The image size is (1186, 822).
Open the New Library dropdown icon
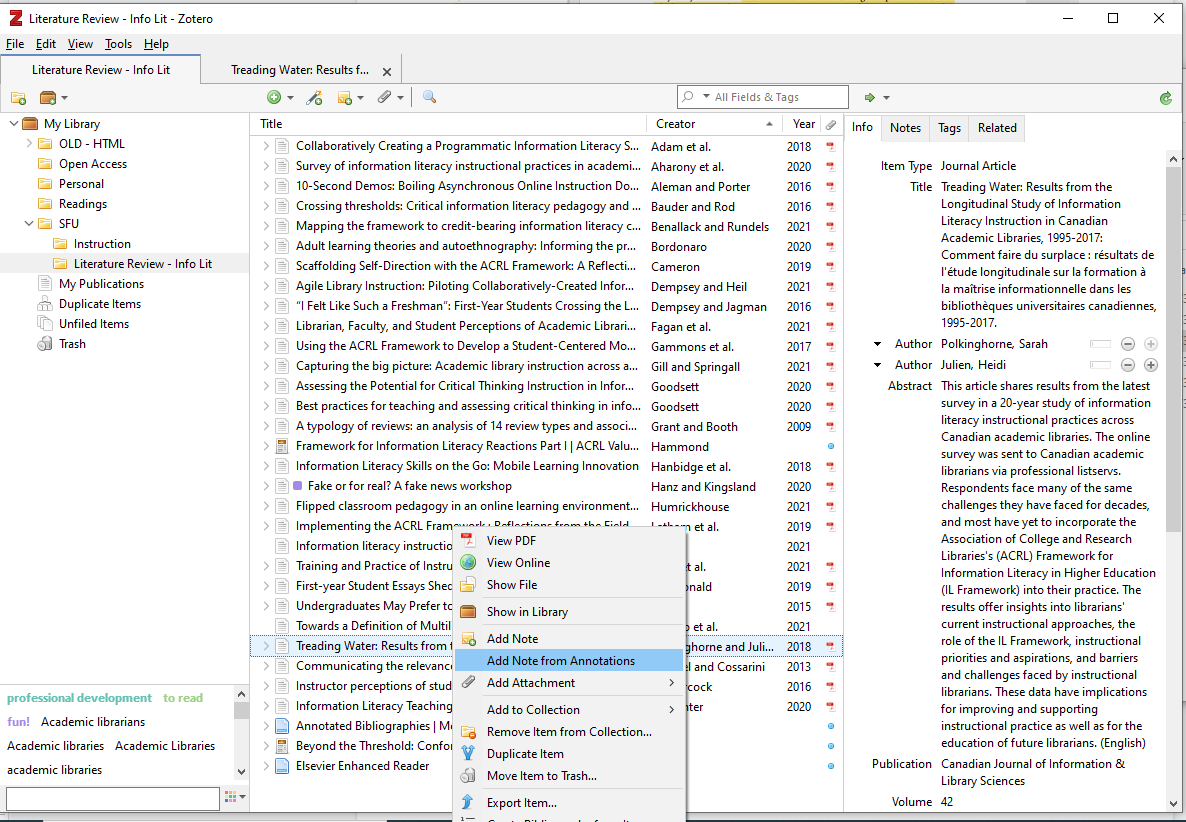pos(52,98)
